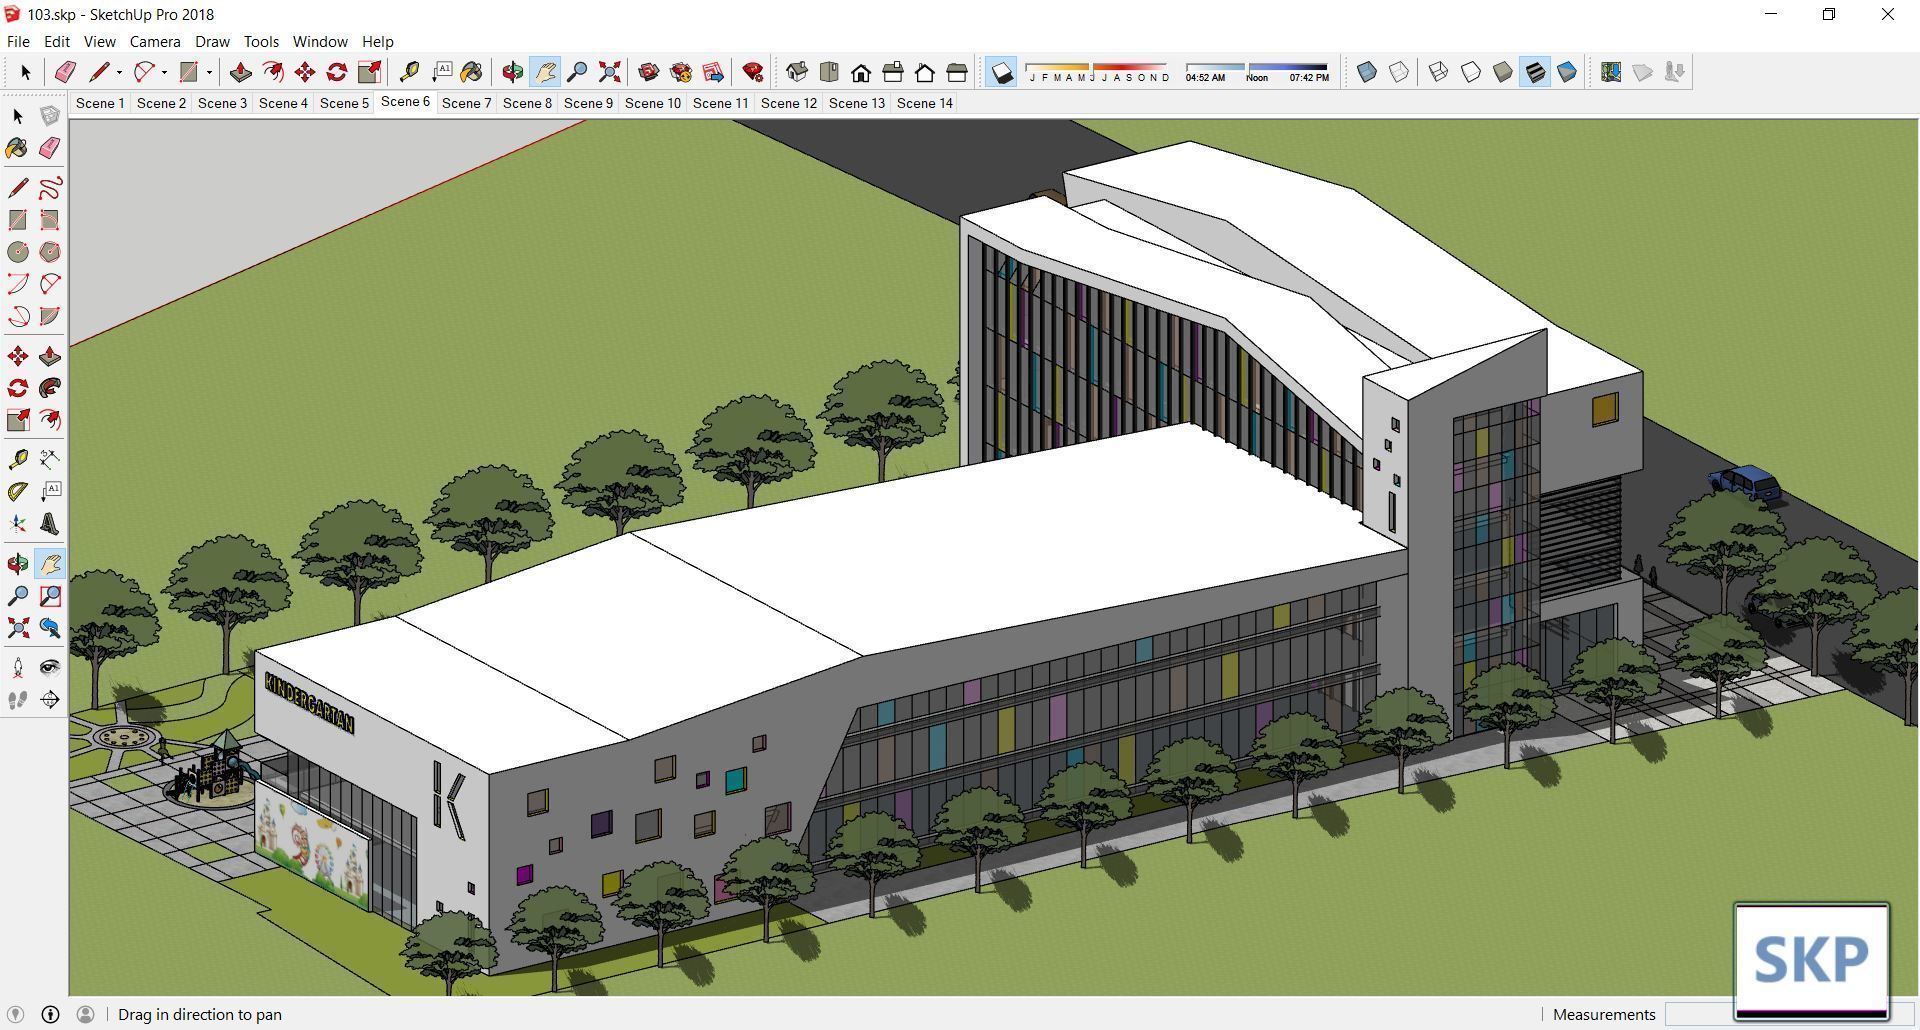The image size is (1920, 1030).
Task: Enable Wireframe face style
Action: point(1438,72)
